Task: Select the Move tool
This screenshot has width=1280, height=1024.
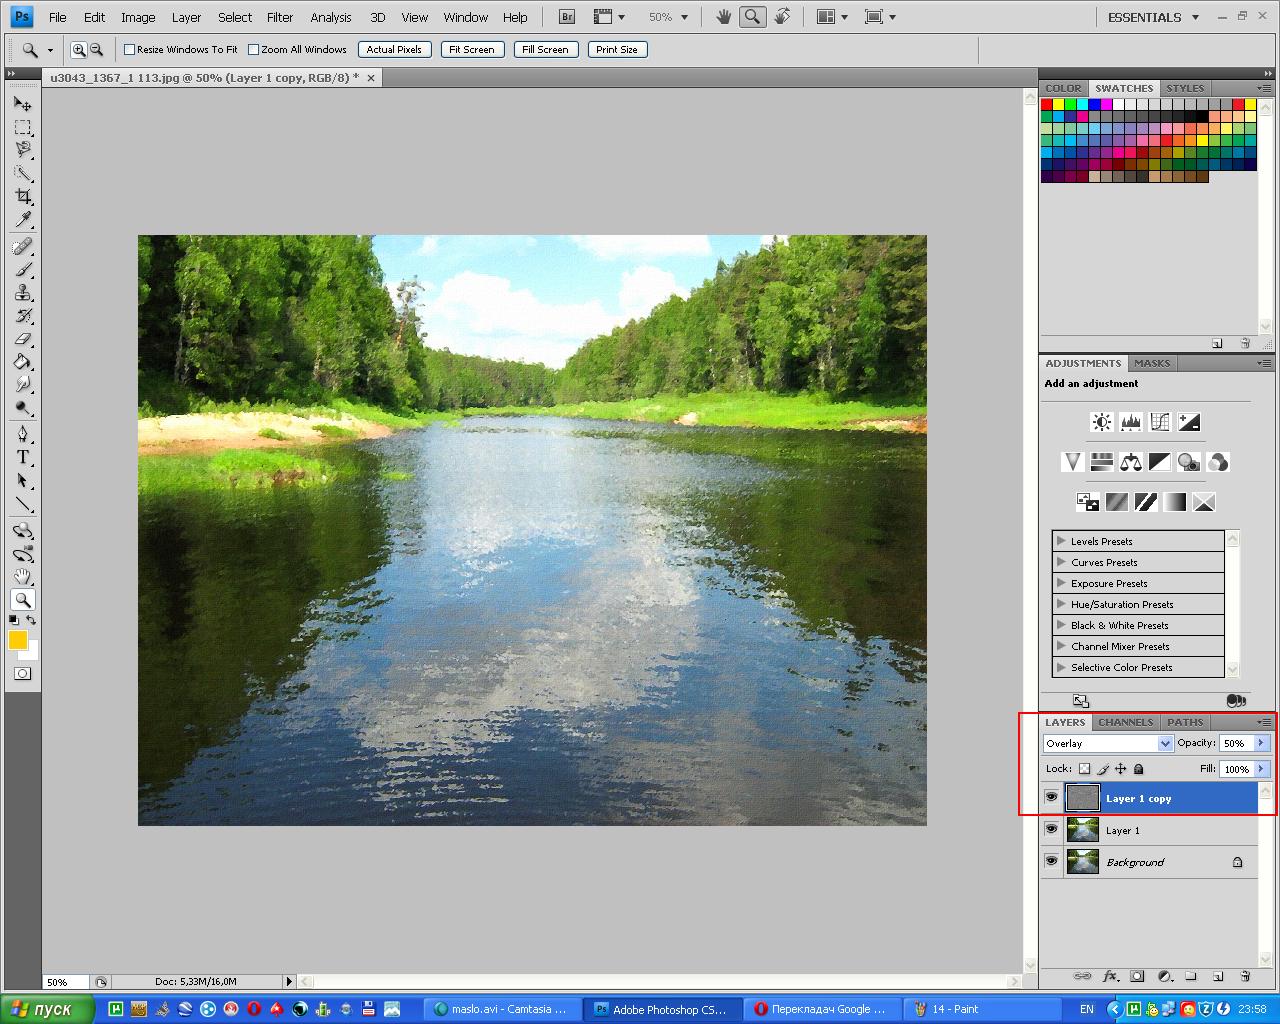Action: click(x=23, y=103)
